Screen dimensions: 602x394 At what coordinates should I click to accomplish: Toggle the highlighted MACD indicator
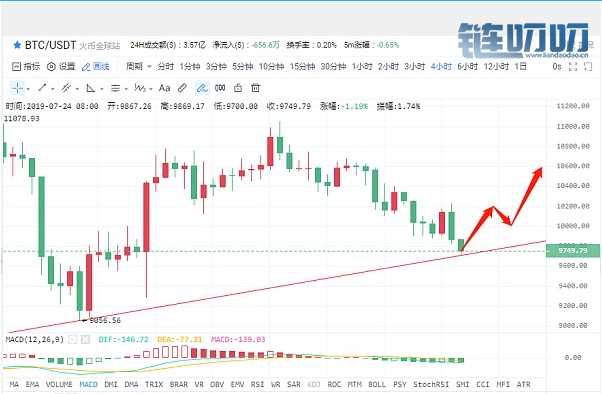tap(88, 384)
